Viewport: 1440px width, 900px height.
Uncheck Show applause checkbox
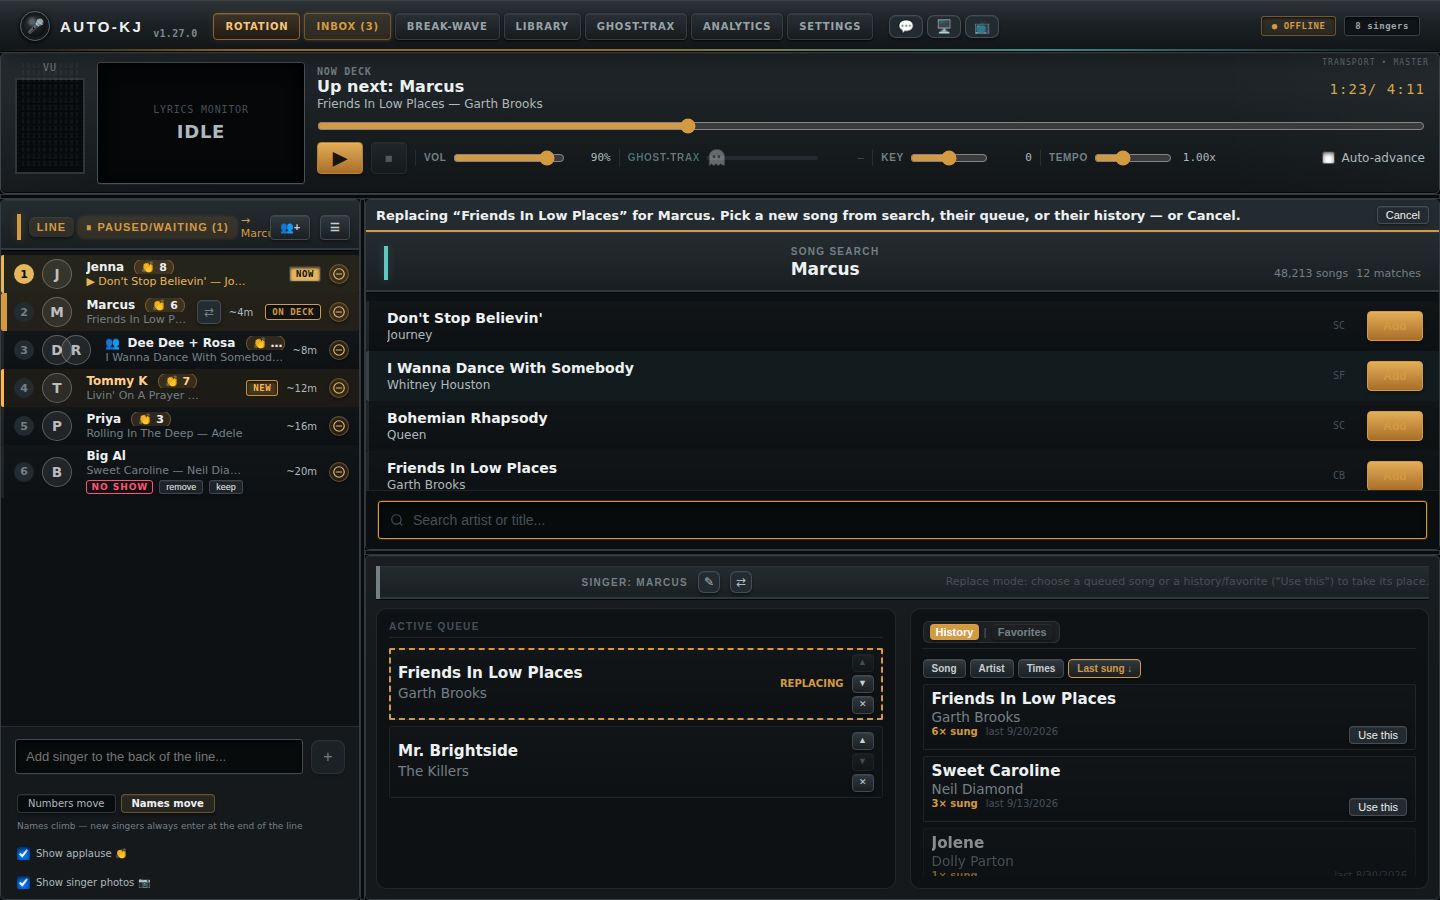[x=23, y=854]
